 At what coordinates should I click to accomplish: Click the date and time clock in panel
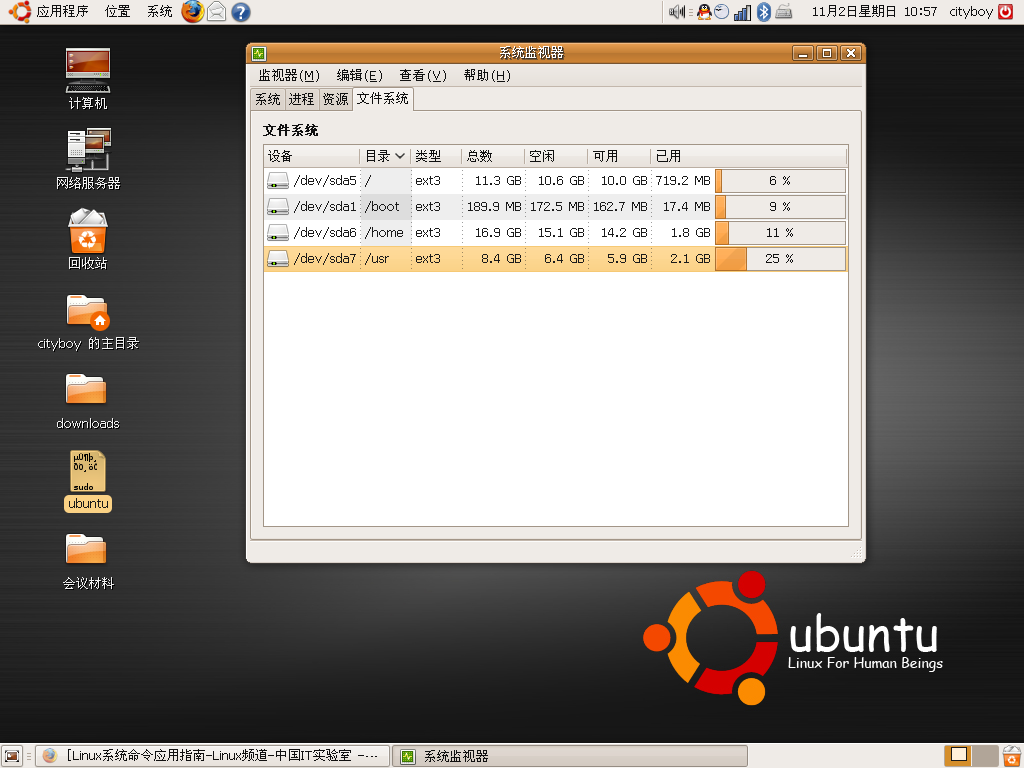click(874, 12)
